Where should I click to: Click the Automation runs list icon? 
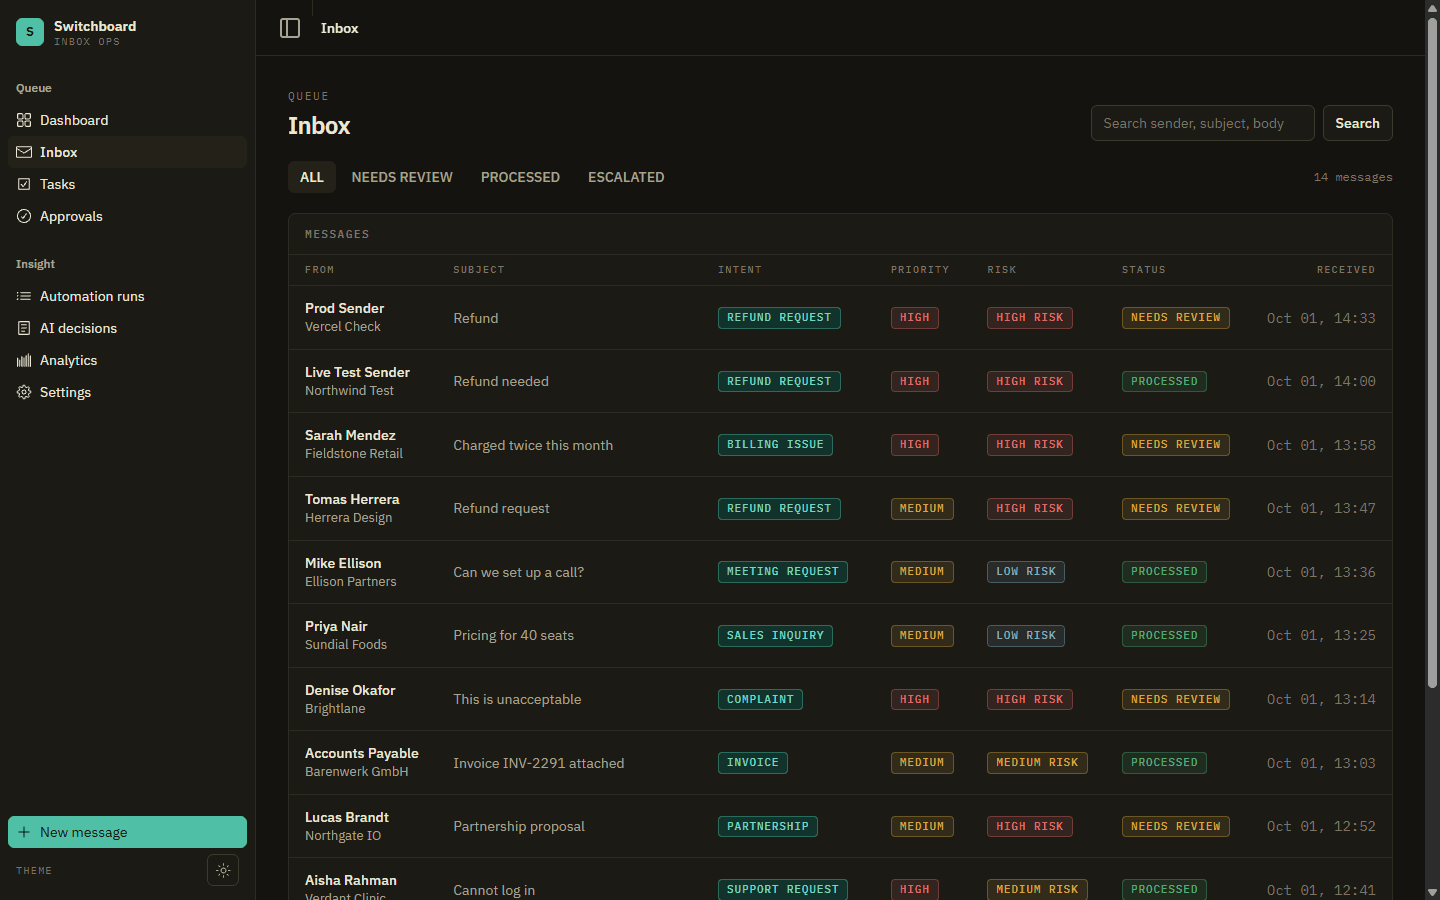(x=24, y=296)
